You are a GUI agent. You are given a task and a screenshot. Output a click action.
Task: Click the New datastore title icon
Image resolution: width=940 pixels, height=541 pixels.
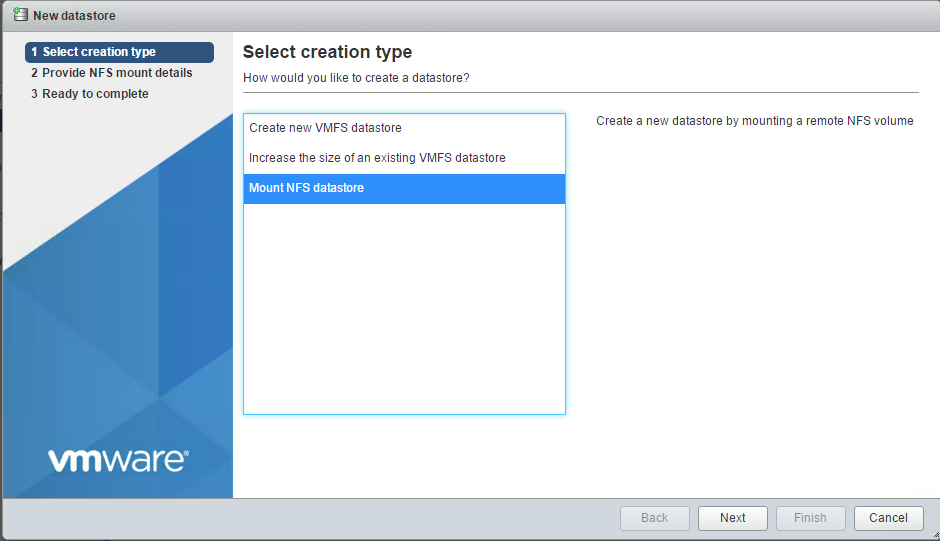[x=20, y=14]
